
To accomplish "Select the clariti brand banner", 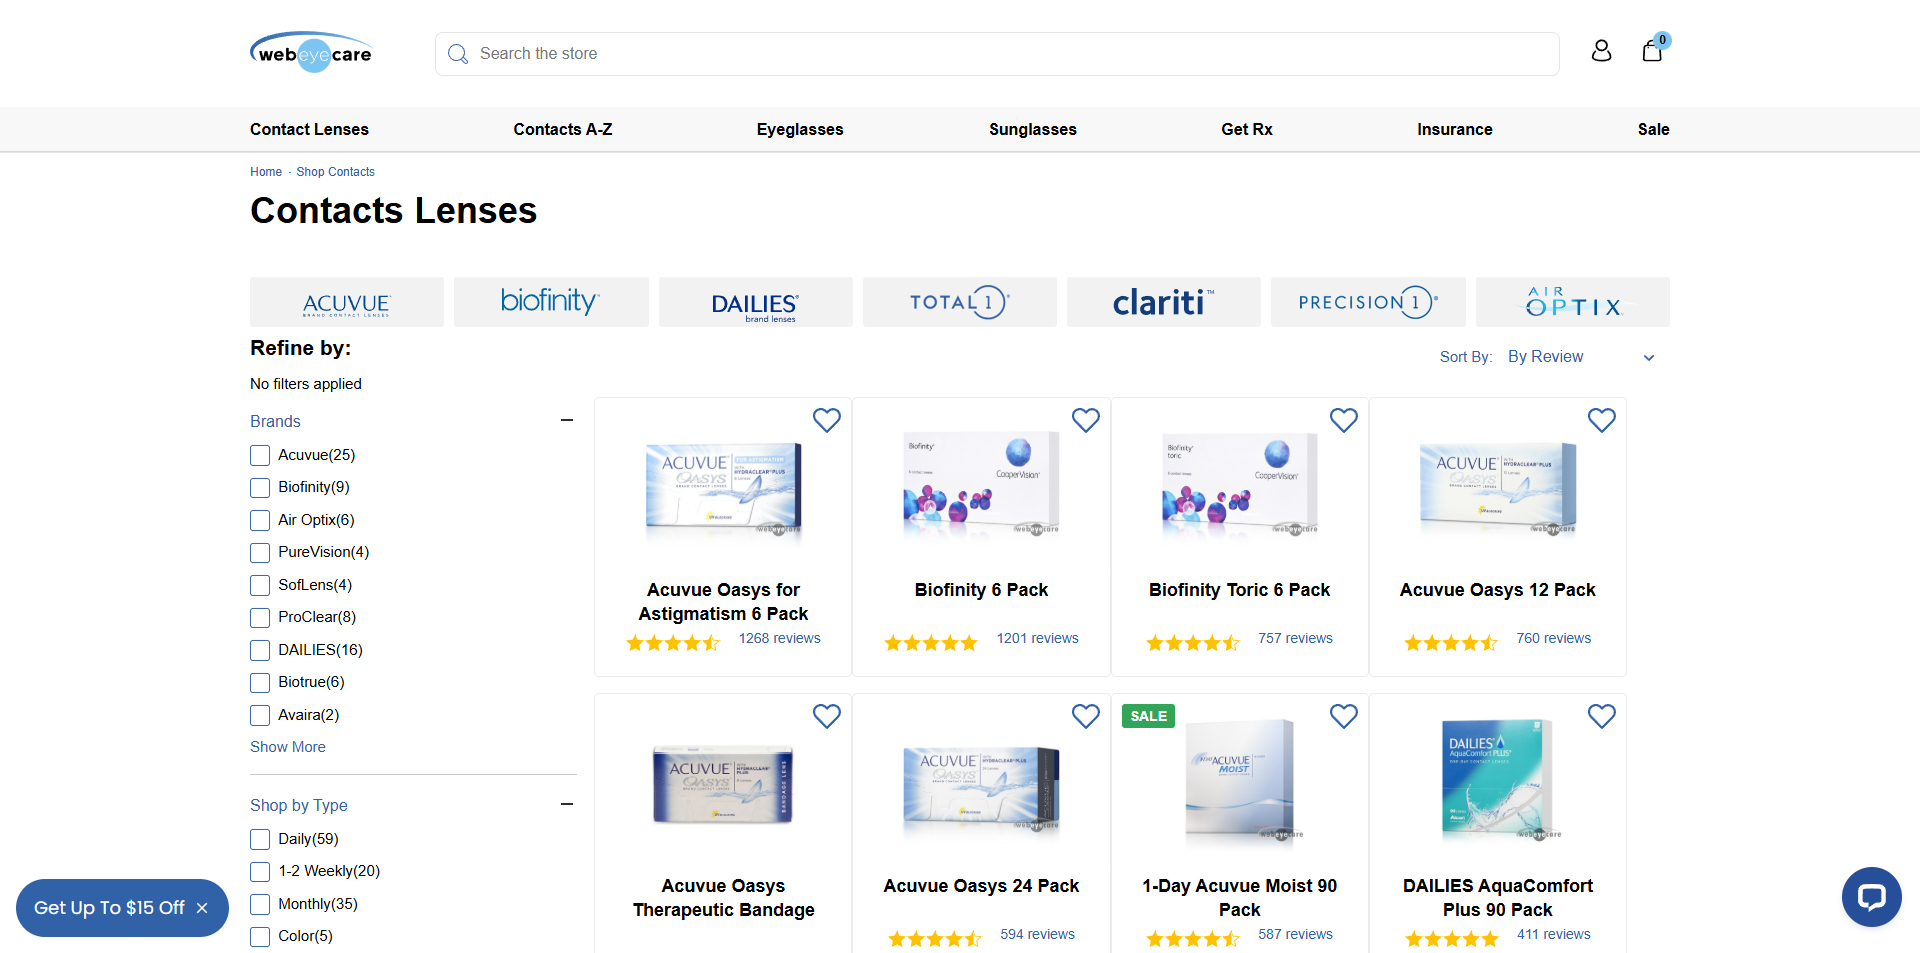I will (1163, 301).
